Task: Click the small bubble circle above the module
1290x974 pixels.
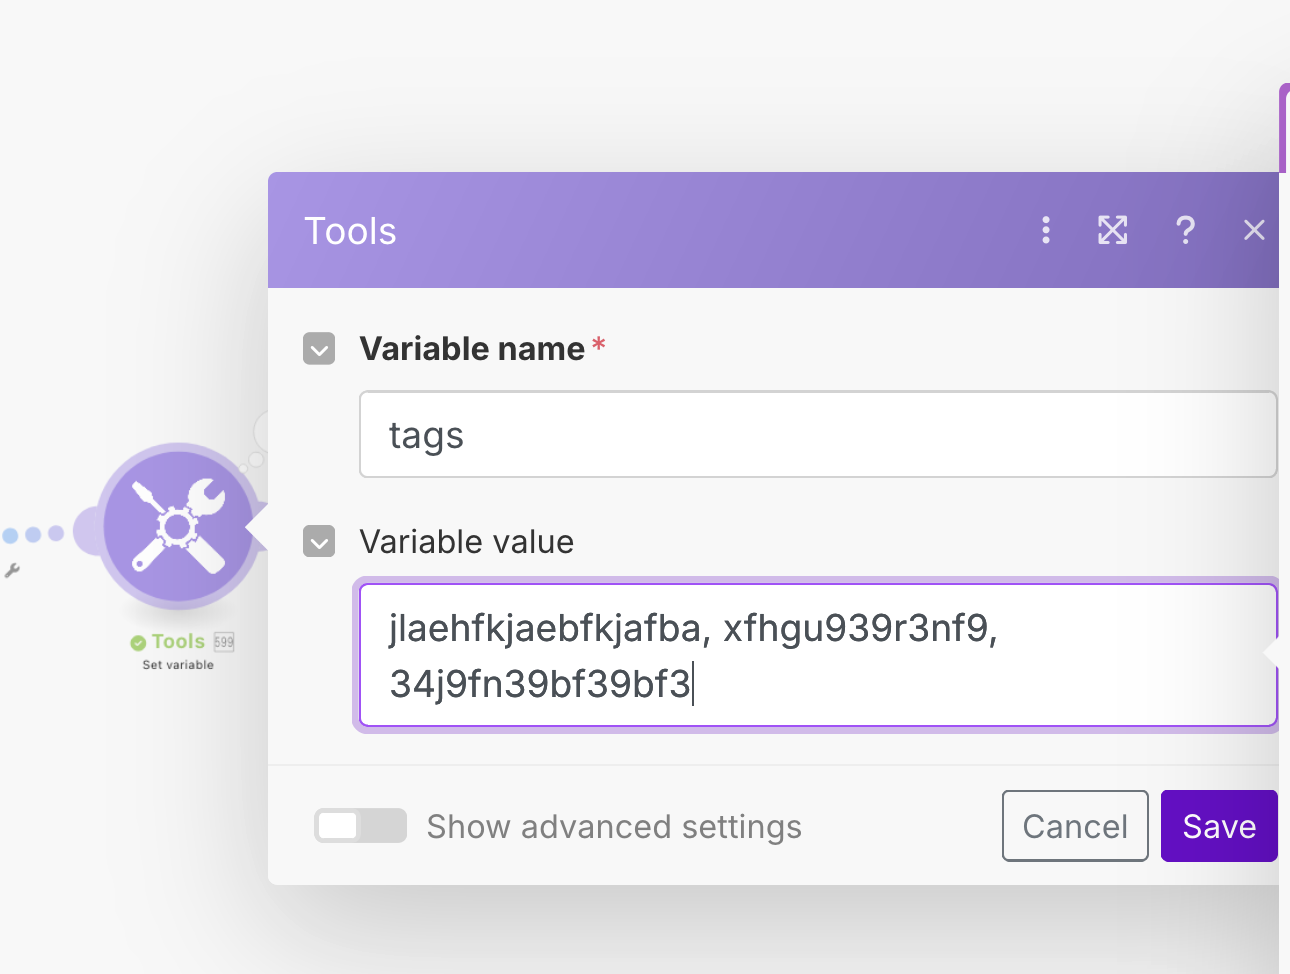Action: (256, 459)
